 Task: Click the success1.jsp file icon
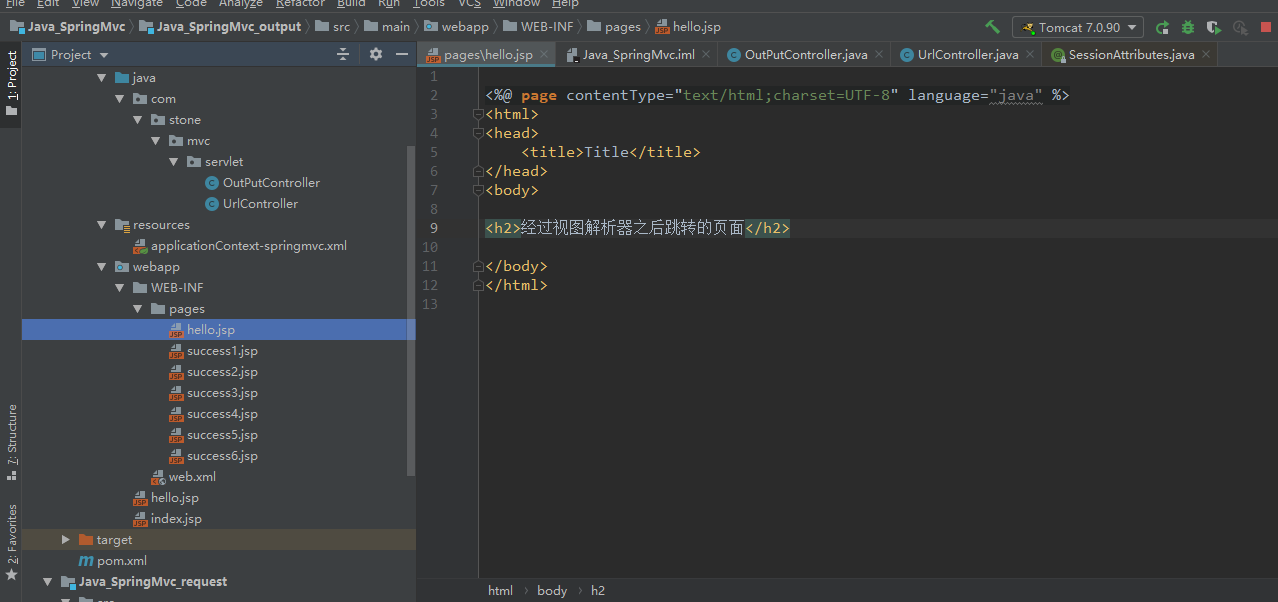coord(176,351)
